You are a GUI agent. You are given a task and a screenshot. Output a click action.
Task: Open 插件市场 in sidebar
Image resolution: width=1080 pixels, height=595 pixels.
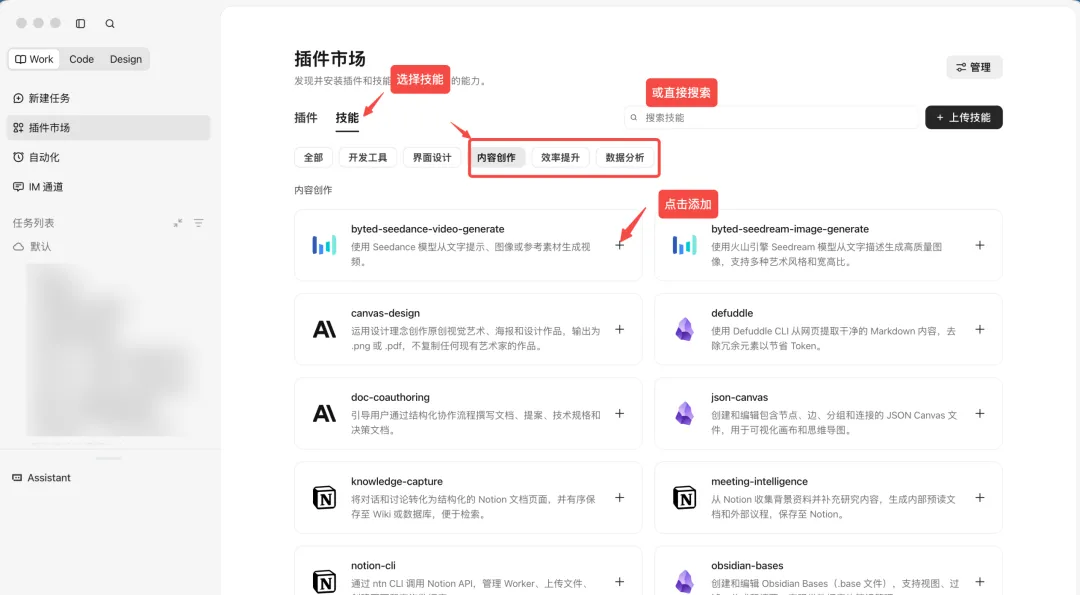[108, 127]
